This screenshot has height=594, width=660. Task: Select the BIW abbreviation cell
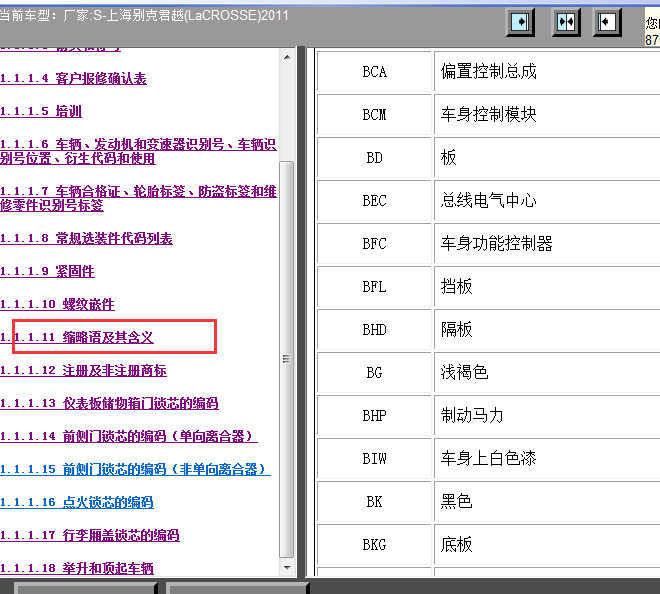point(375,459)
